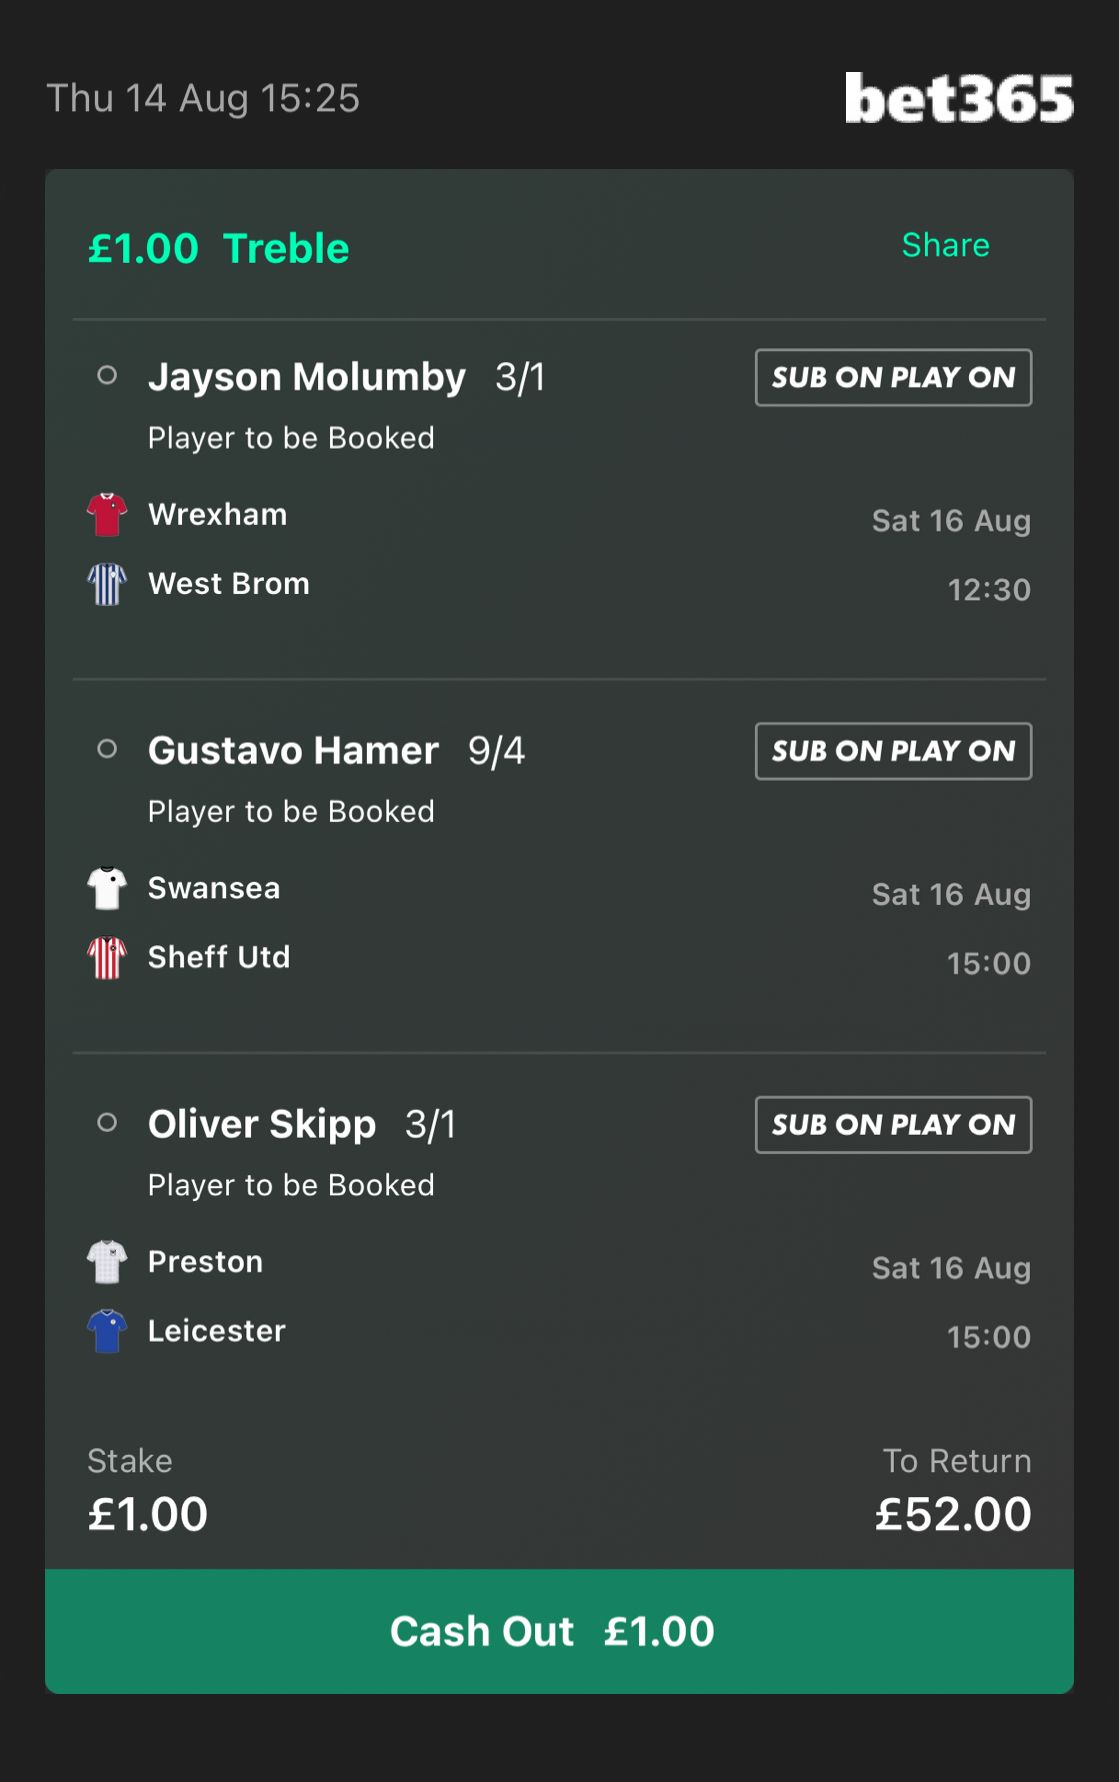
Task: Click the £52.00 To Return amount
Action: click(953, 1514)
